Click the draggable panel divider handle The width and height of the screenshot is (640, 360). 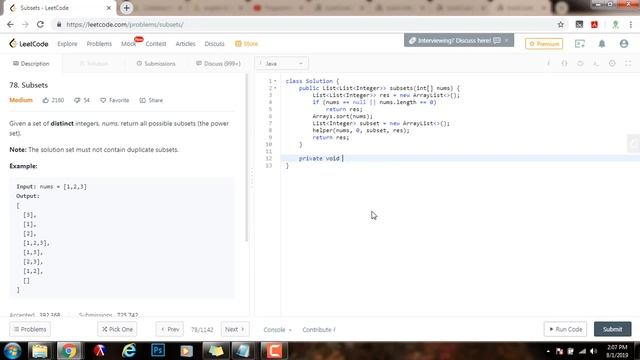tap(252, 178)
